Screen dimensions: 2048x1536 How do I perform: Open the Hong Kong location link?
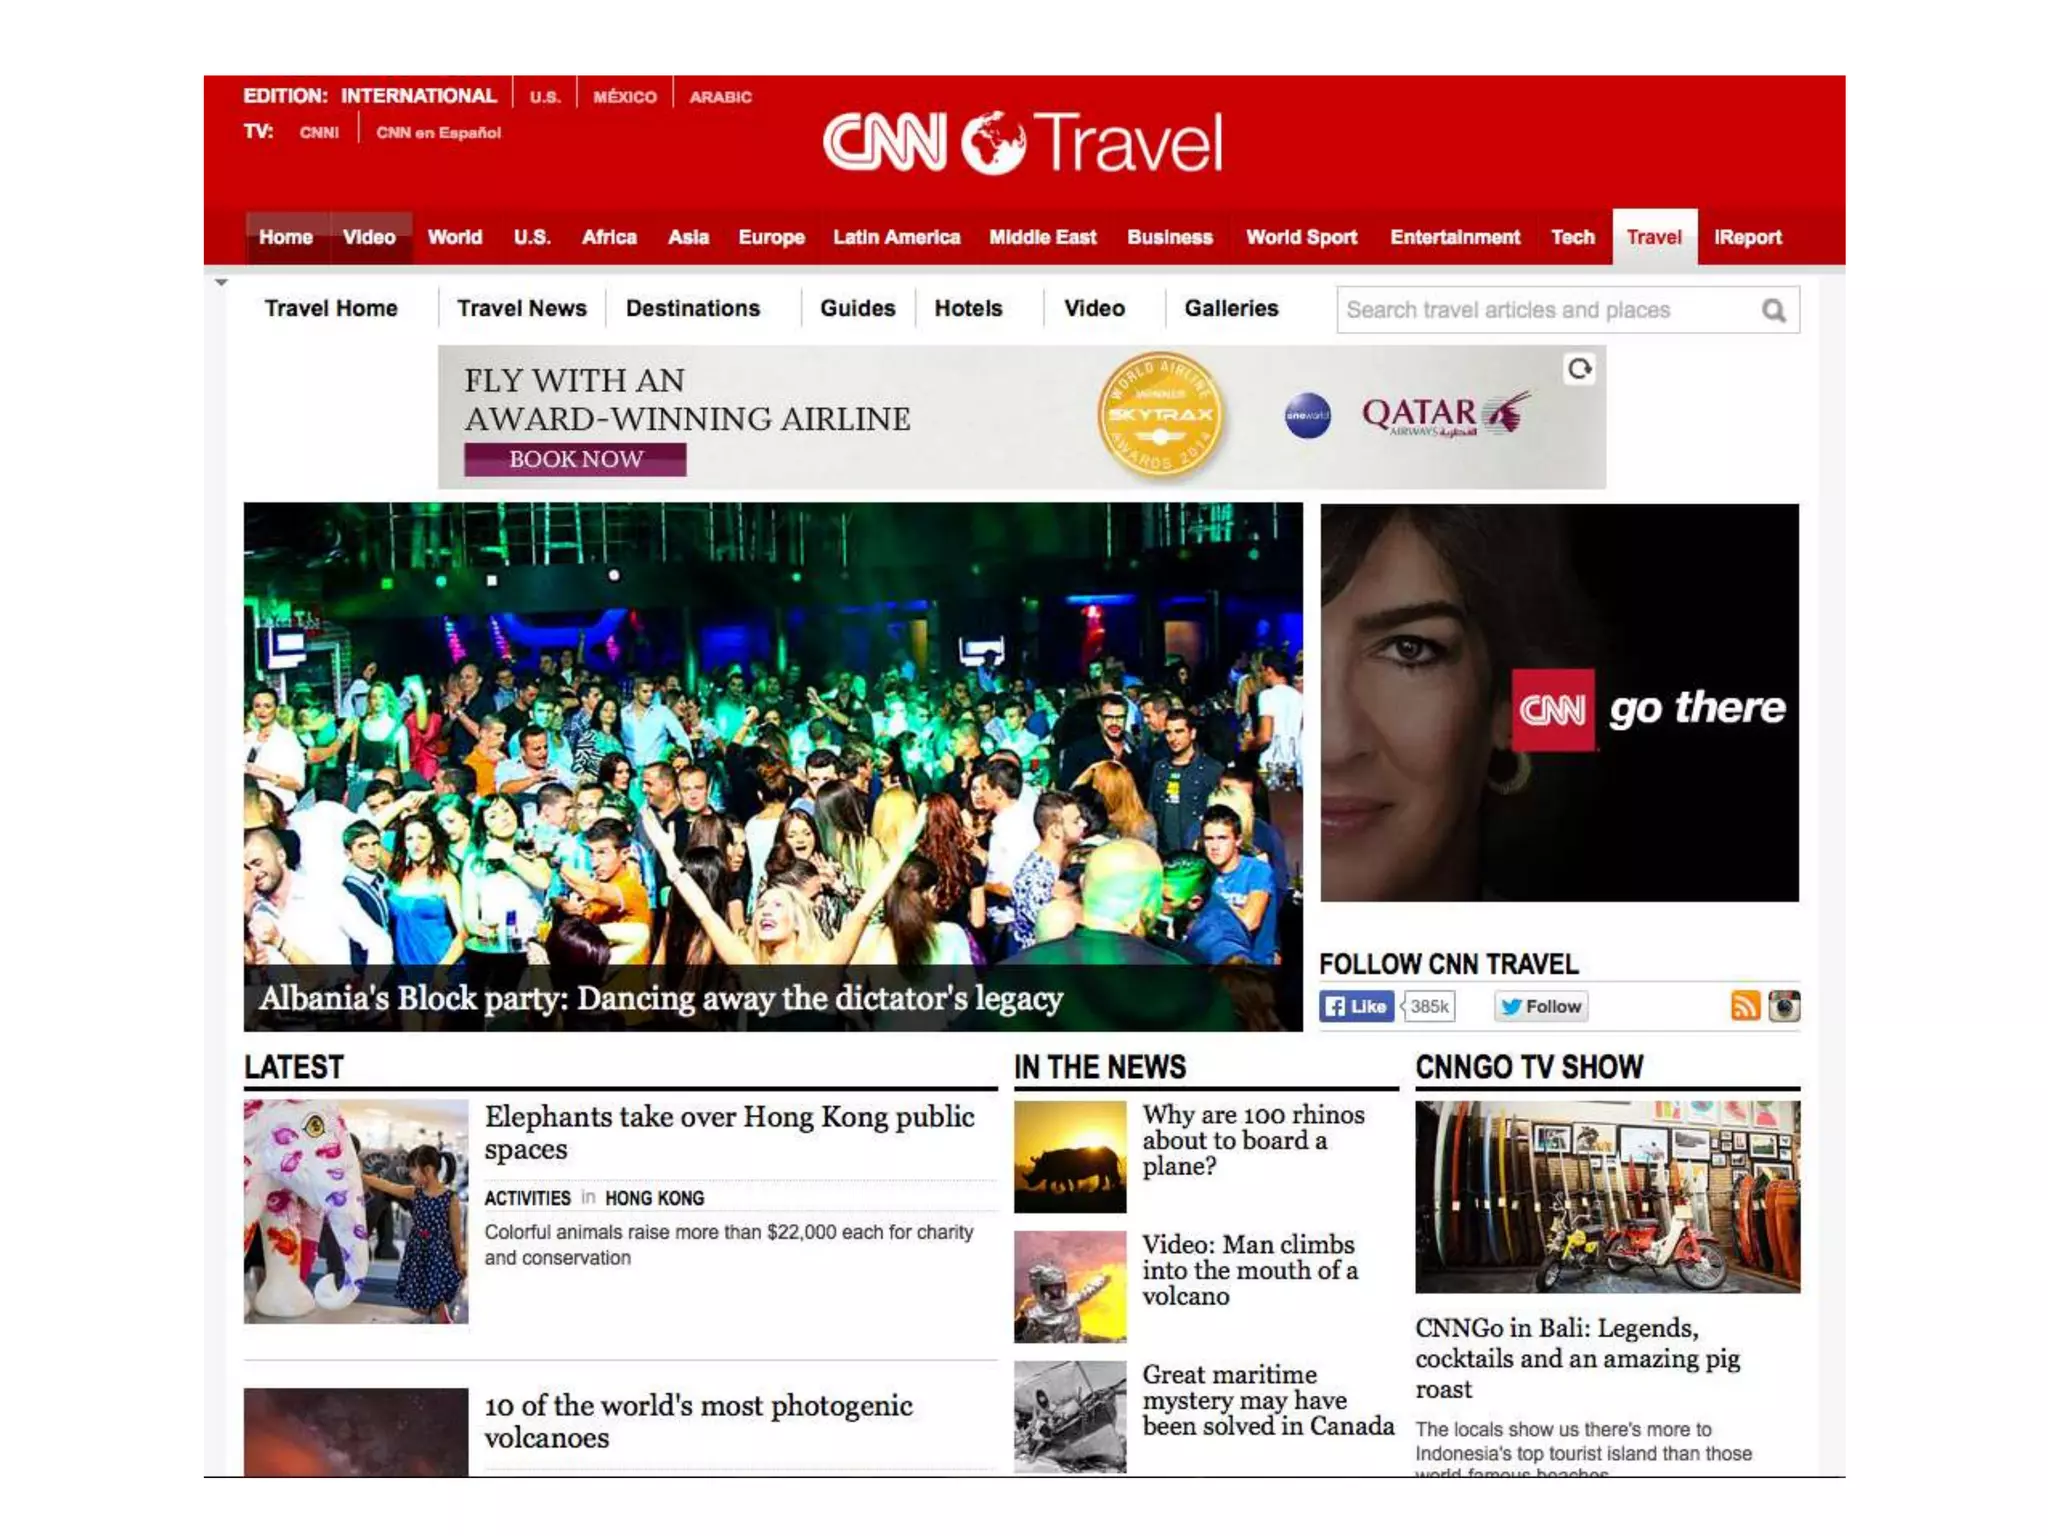pyautogui.click(x=654, y=1198)
